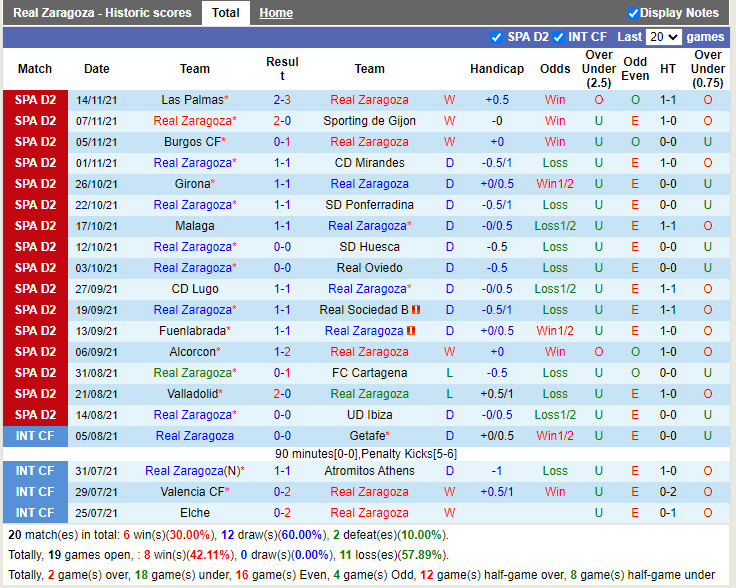This screenshot has height=588, width=736.
Task: Click Fuenlabrada team name
Action: [194, 331]
